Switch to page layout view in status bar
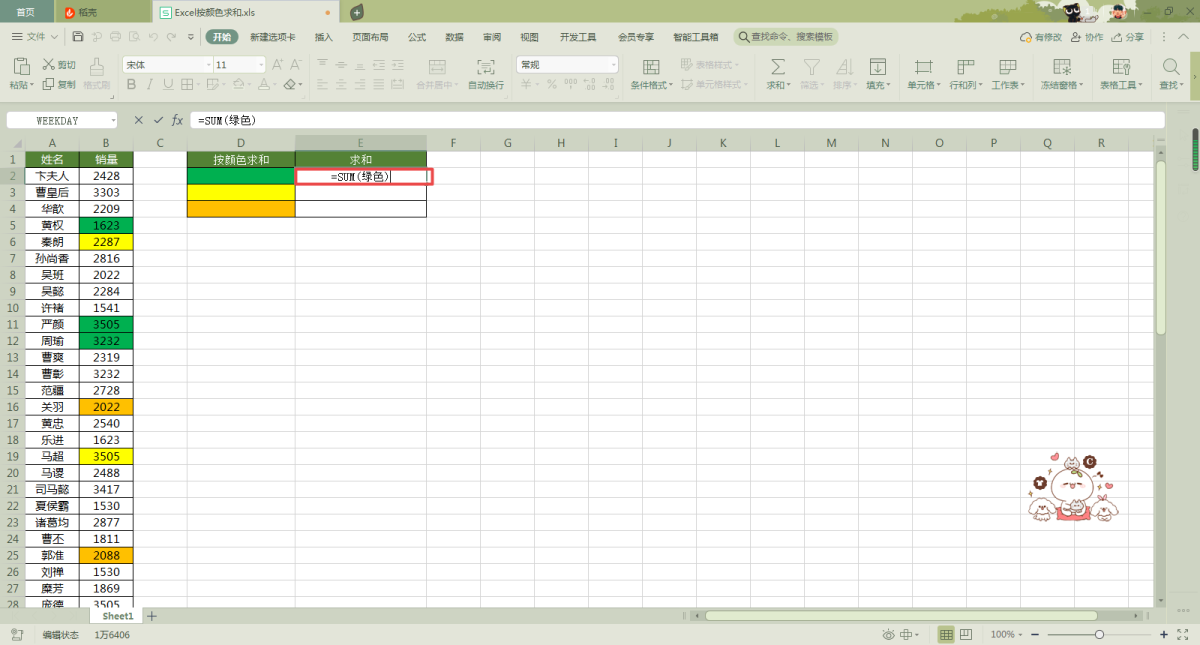The image size is (1200, 645). (x=967, y=635)
